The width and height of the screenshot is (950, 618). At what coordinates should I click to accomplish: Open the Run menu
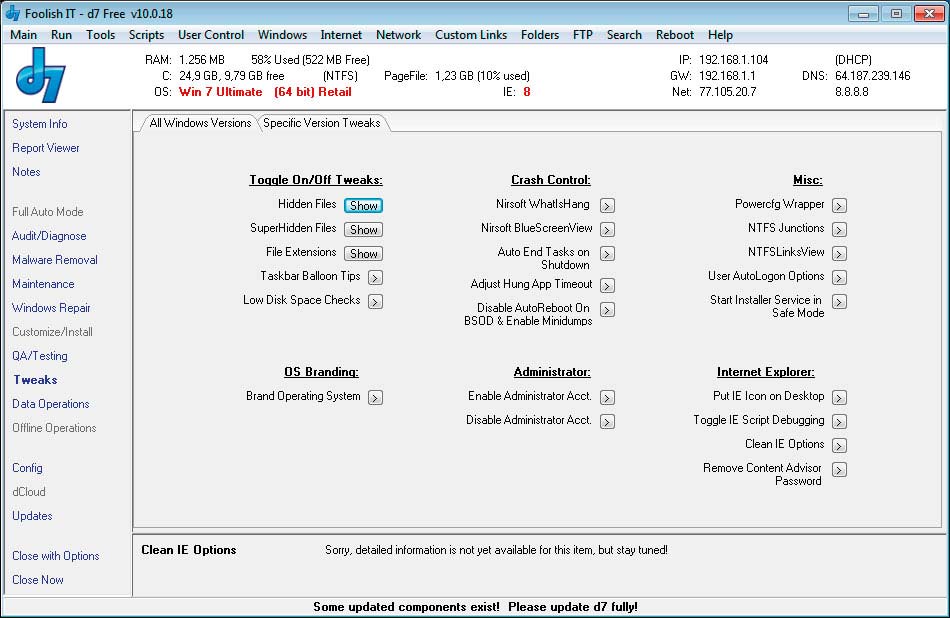coord(61,35)
